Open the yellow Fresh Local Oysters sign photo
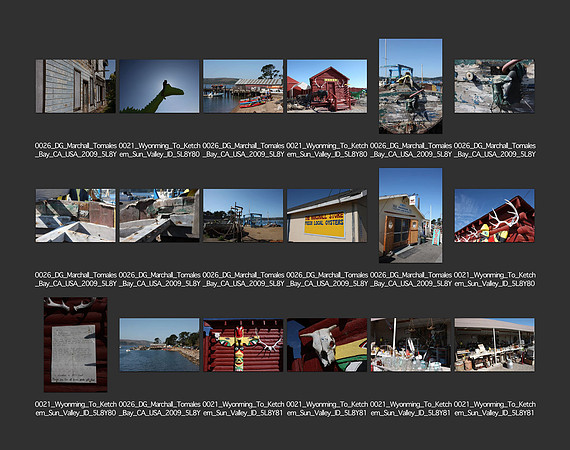 [x=327, y=215]
